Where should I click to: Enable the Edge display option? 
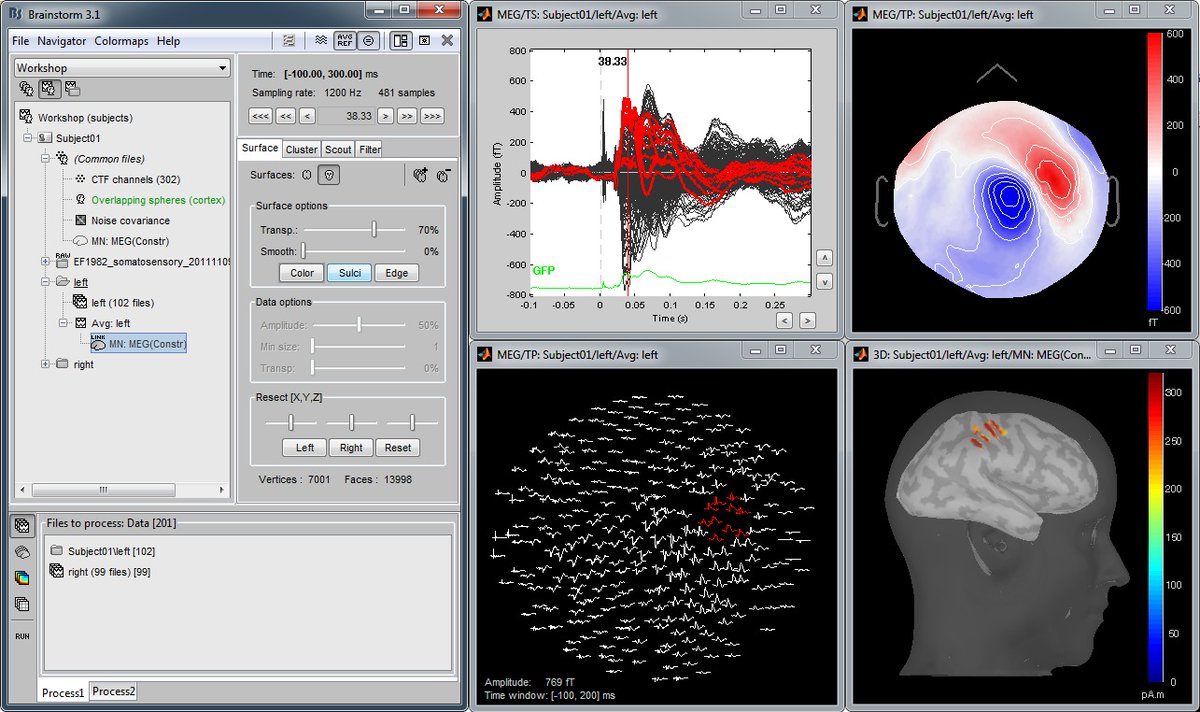click(x=398, y=272)
